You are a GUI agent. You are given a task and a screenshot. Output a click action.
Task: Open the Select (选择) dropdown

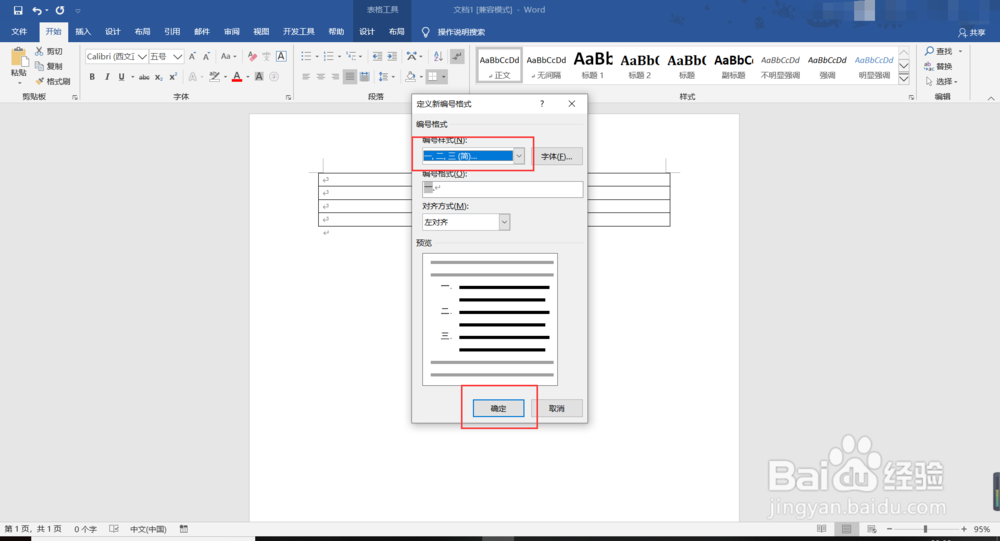[x=941, y=81]
